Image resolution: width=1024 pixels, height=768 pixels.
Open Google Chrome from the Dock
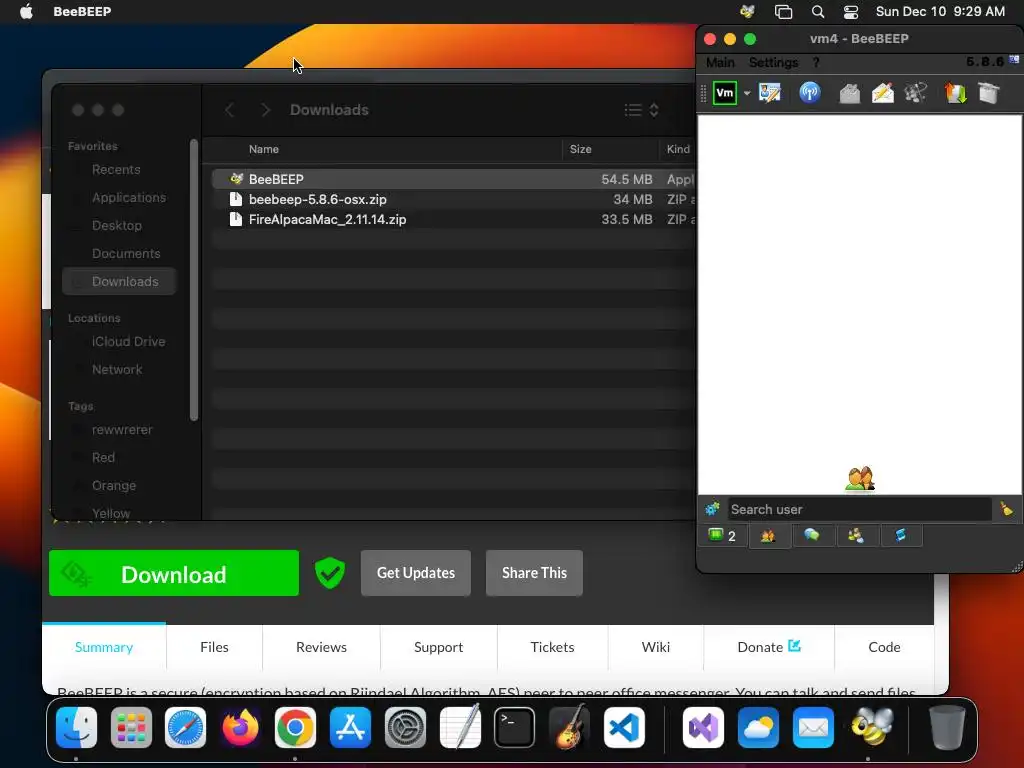[x=295, y=728]
